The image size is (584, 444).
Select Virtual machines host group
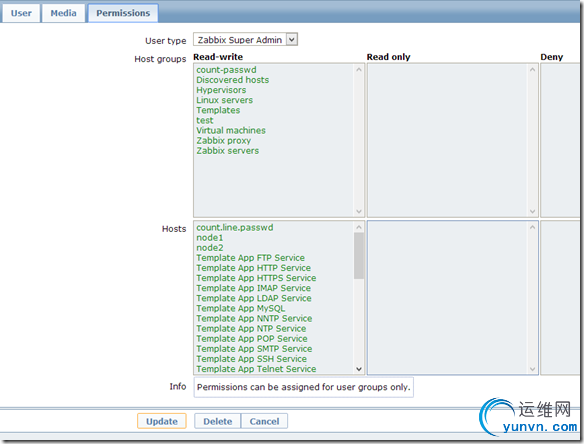(231, 130)
